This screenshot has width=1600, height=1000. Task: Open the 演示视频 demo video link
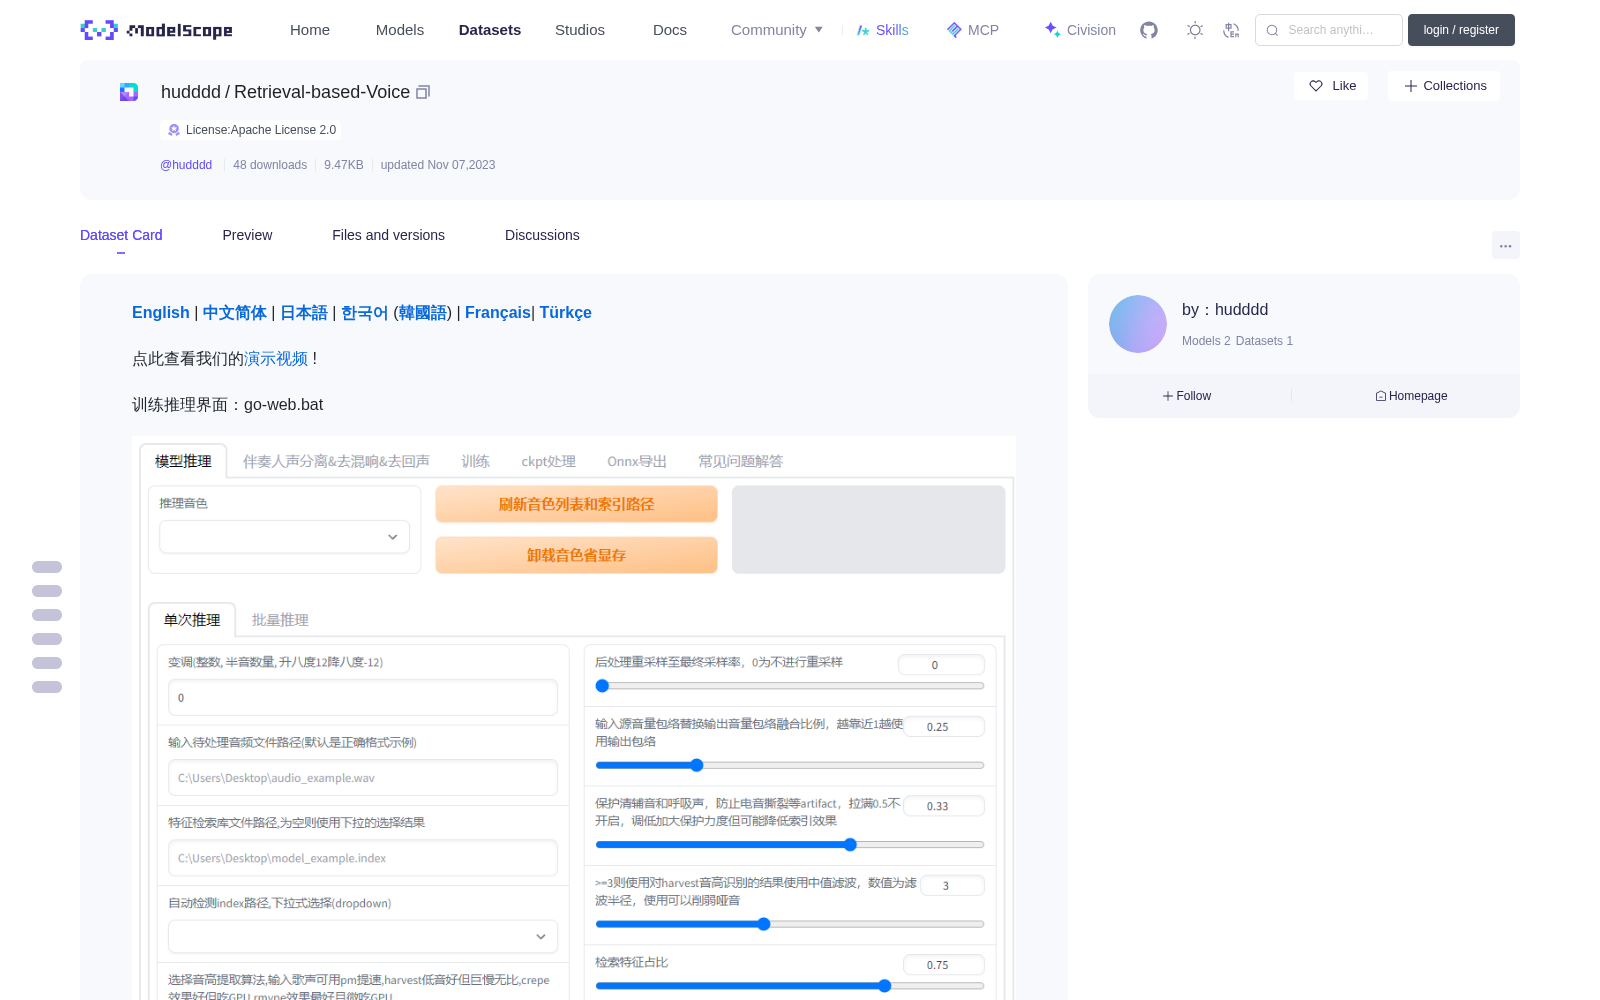[276, 359]
